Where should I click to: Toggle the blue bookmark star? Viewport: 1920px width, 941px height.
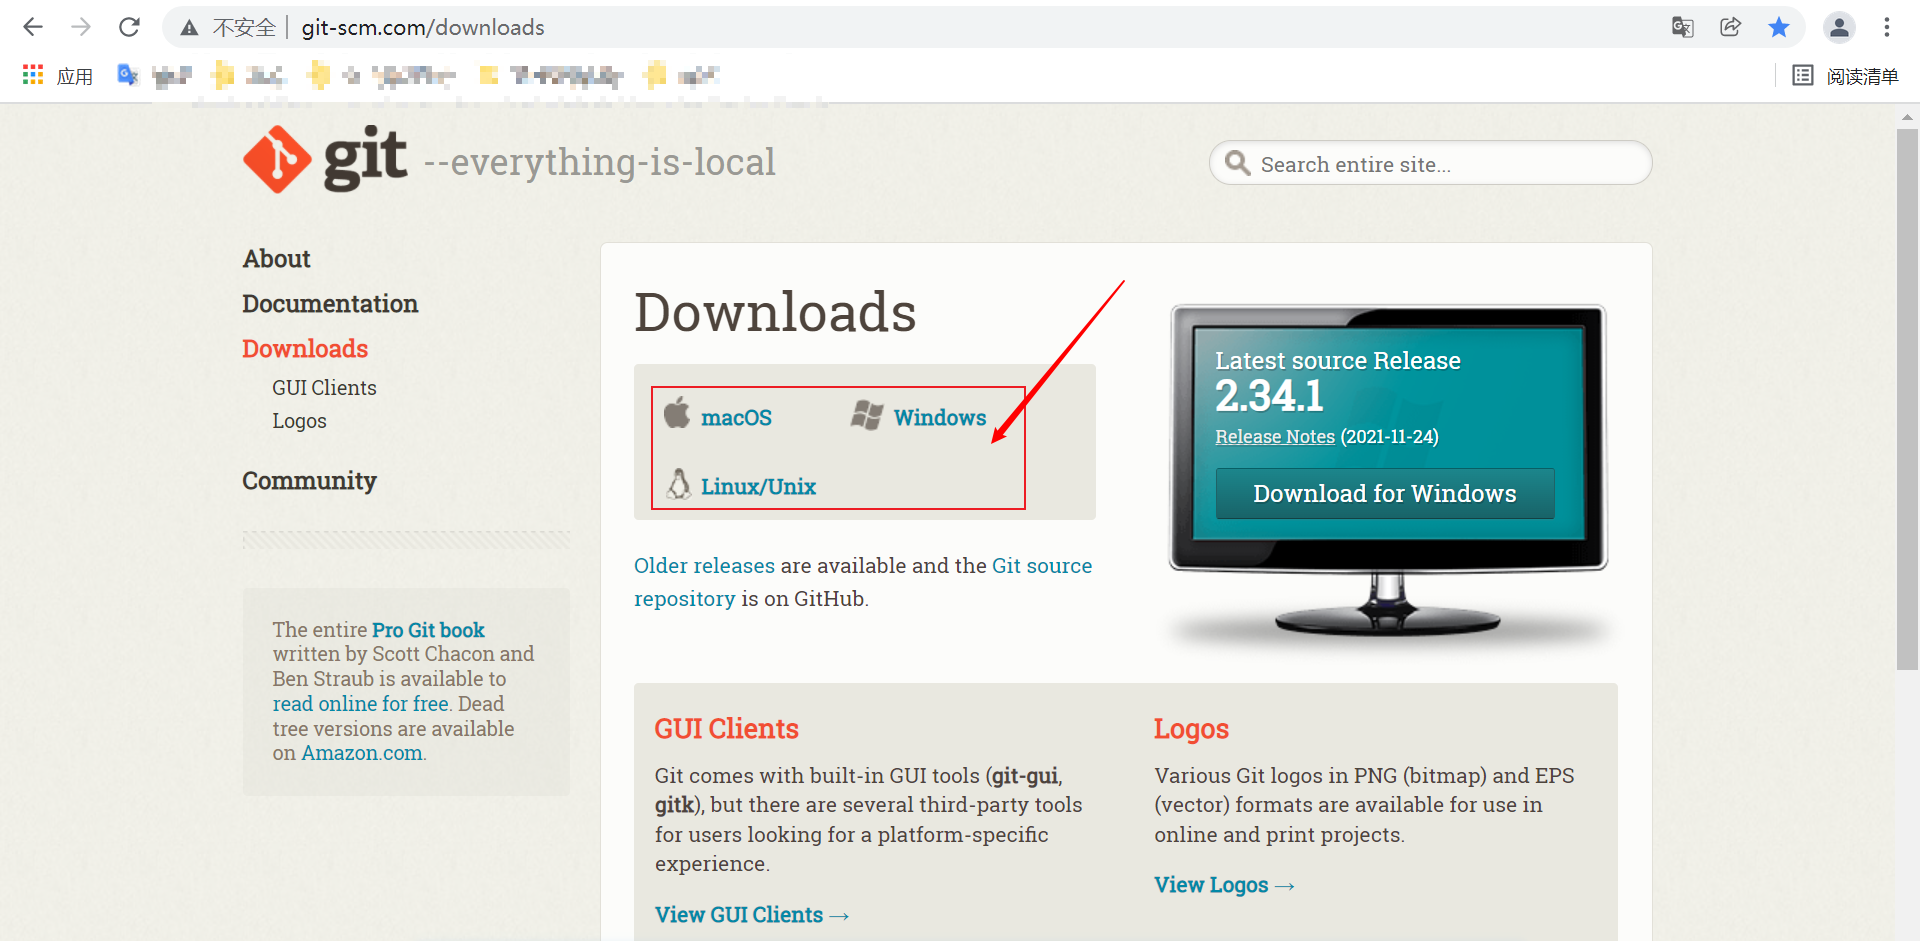tap(1779, 27)
